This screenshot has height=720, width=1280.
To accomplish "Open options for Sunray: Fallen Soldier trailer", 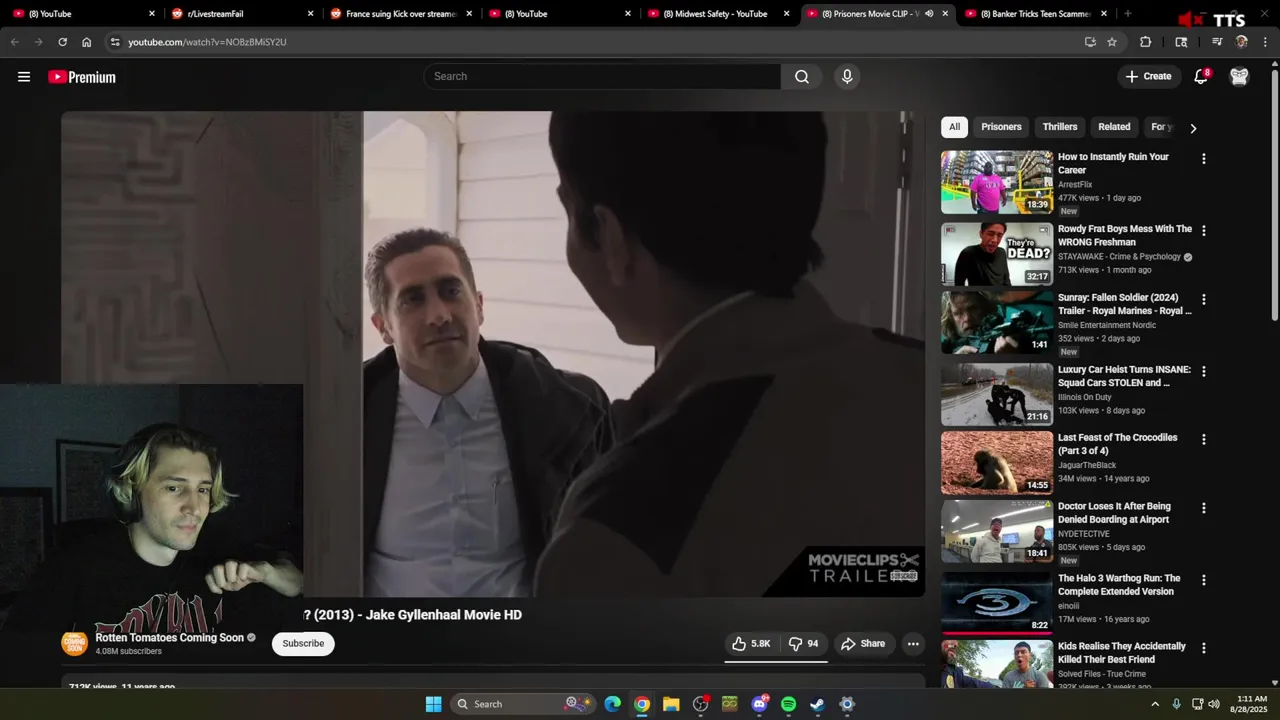I will point(1203,299).
